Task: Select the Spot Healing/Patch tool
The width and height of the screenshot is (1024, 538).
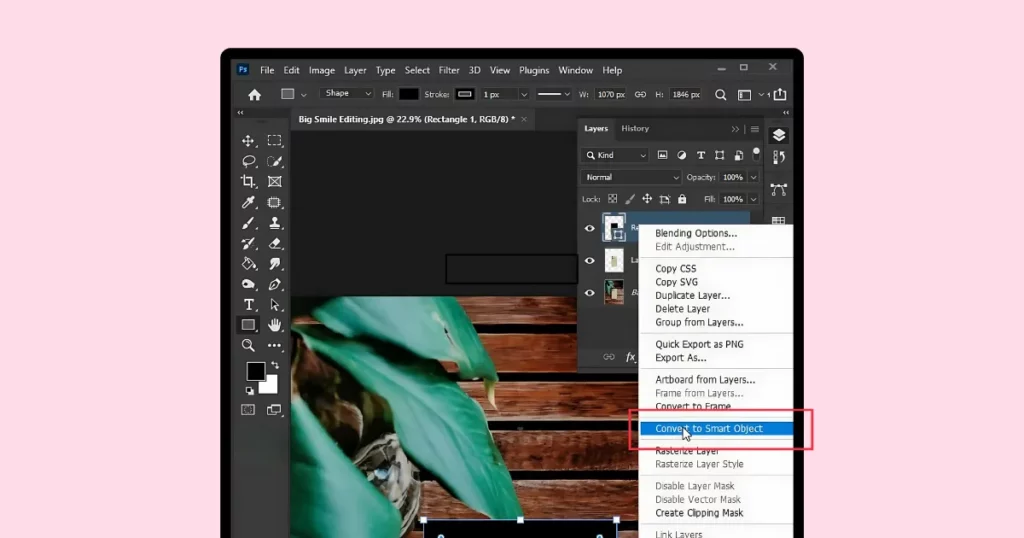Action: [274, 202]
